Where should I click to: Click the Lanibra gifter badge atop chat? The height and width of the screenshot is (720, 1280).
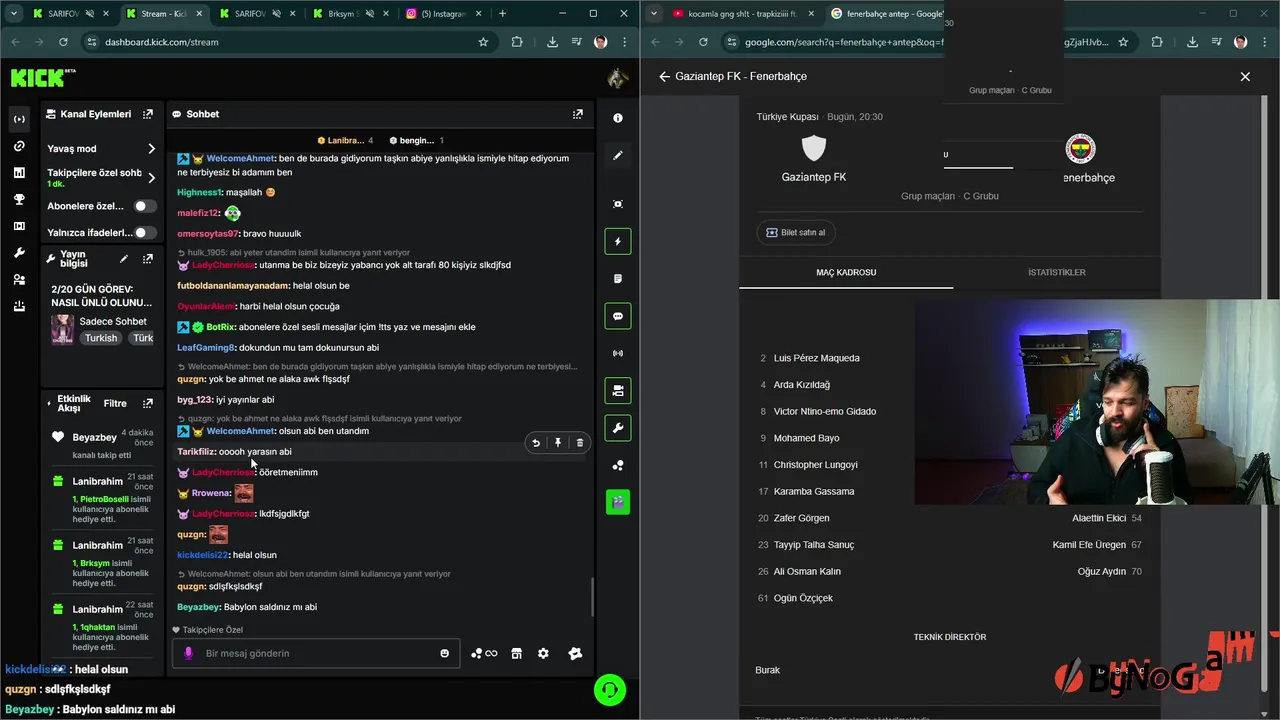pyautogui.click(x=345, y=141)
